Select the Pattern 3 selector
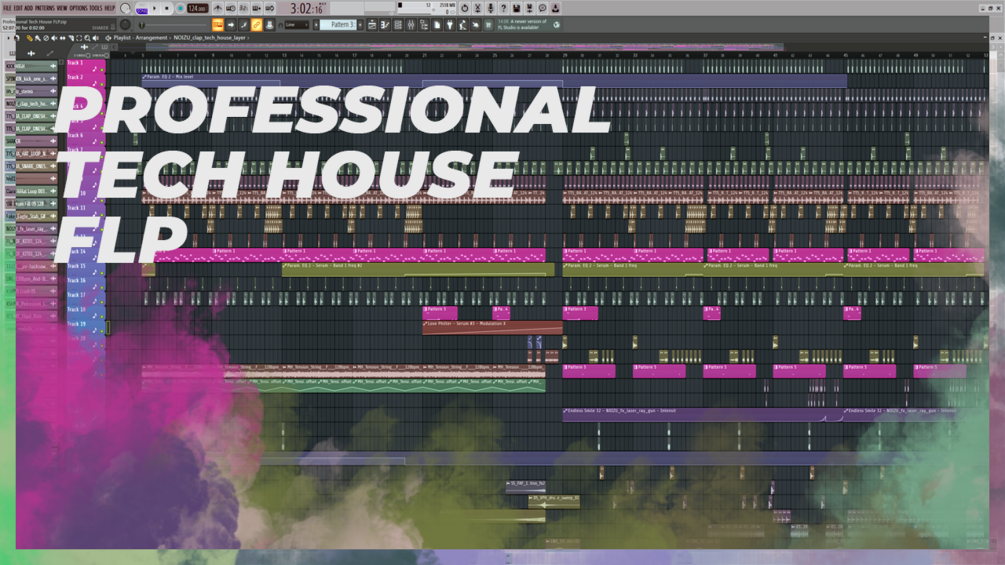This screenshot has height=565, width=1005. pyautogui.click(x=338, y=24)
